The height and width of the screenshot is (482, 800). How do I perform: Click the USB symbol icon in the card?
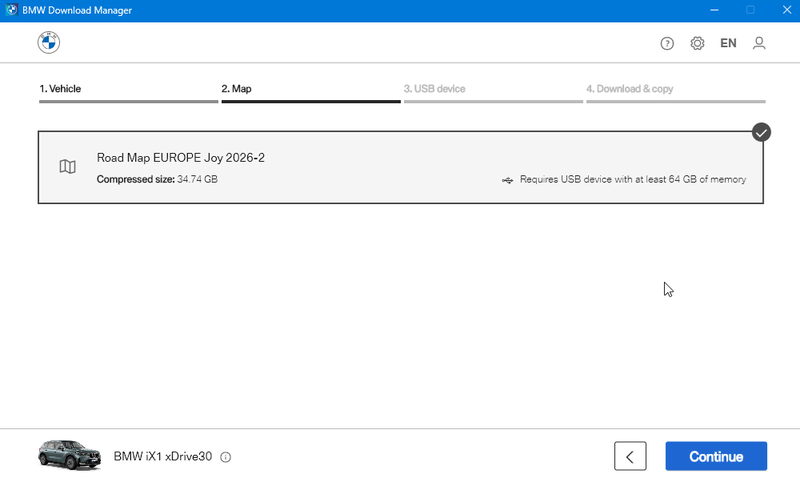click(x=507, y=180)
